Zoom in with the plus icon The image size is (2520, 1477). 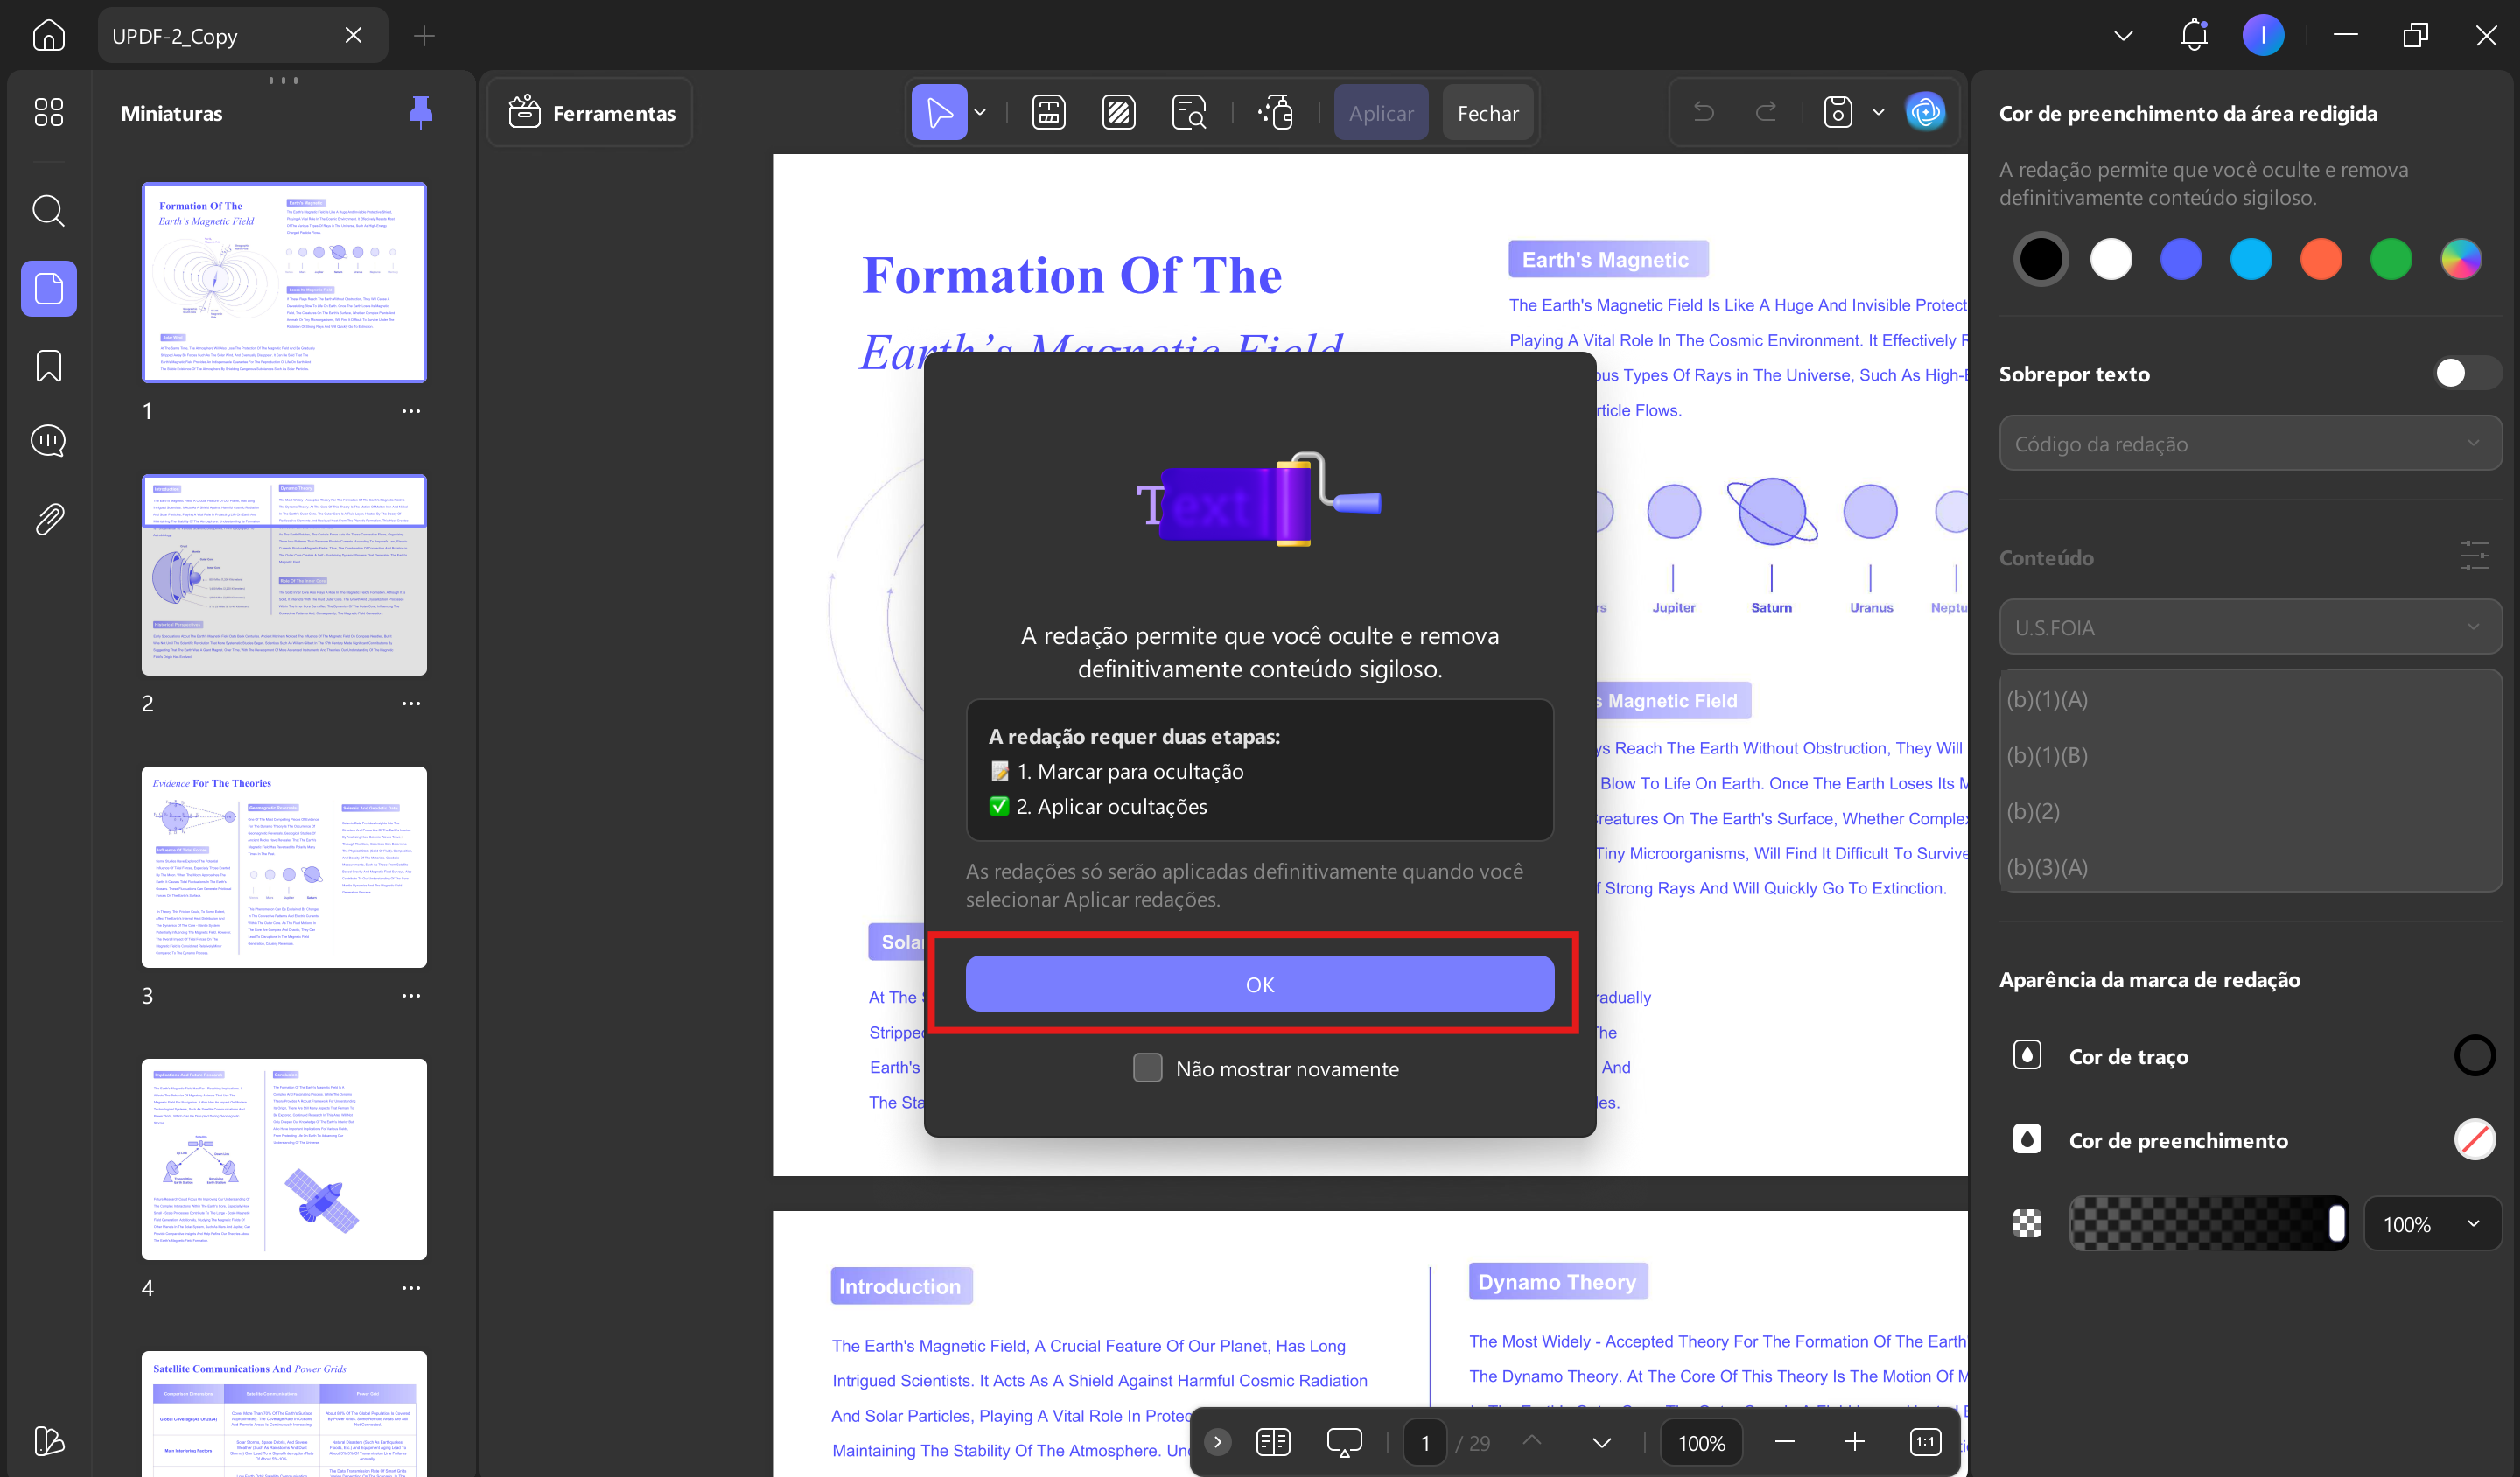click(x=1854, y=1441)
